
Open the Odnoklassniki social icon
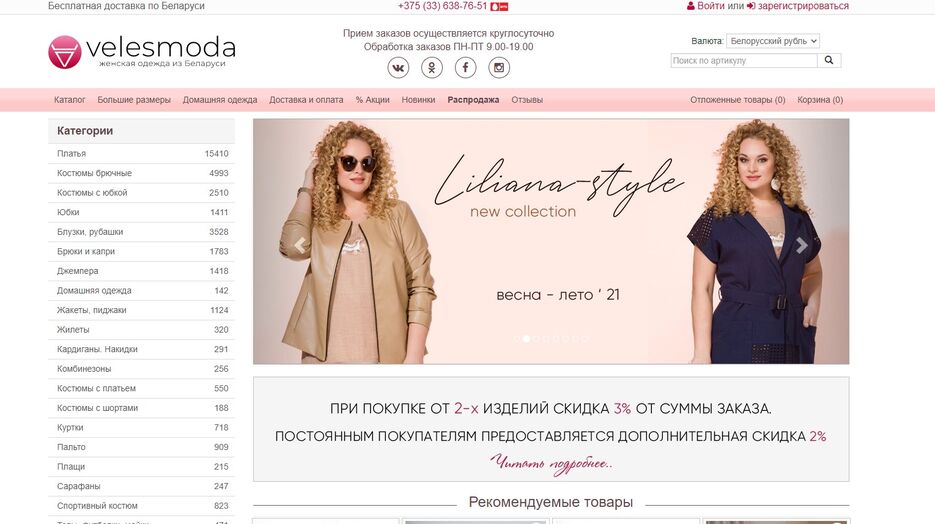[432, 67]
